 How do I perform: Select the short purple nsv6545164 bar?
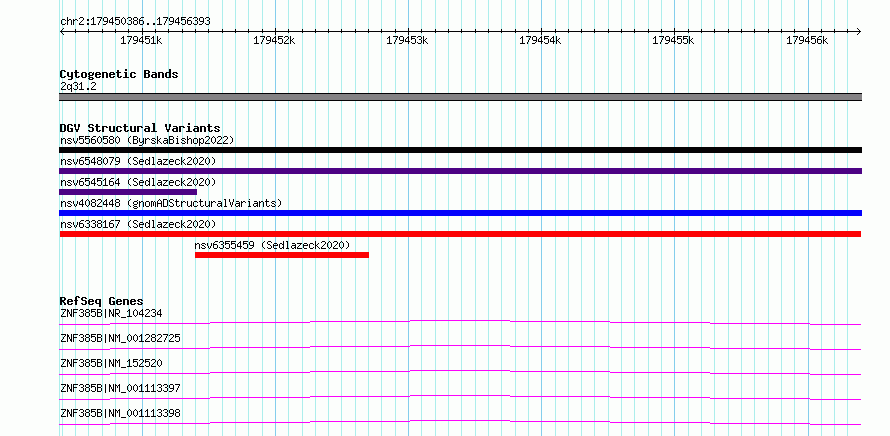point(128,192)
